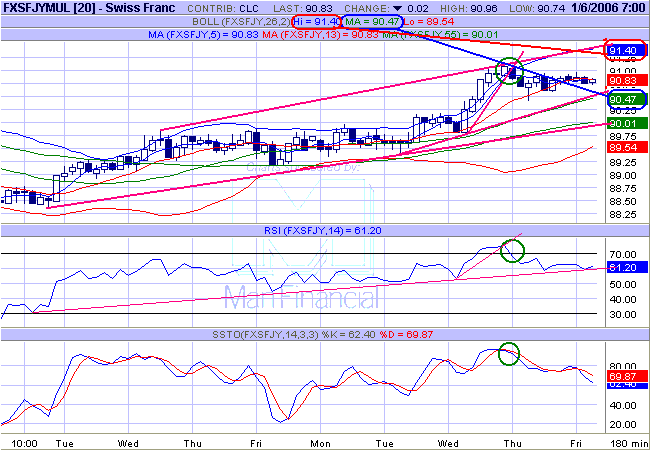This screenshot has height=450, width=650.
Task: Select the "FXSFJYMUL [20] - Swiss Franc" title
Action: pos(89,8)
